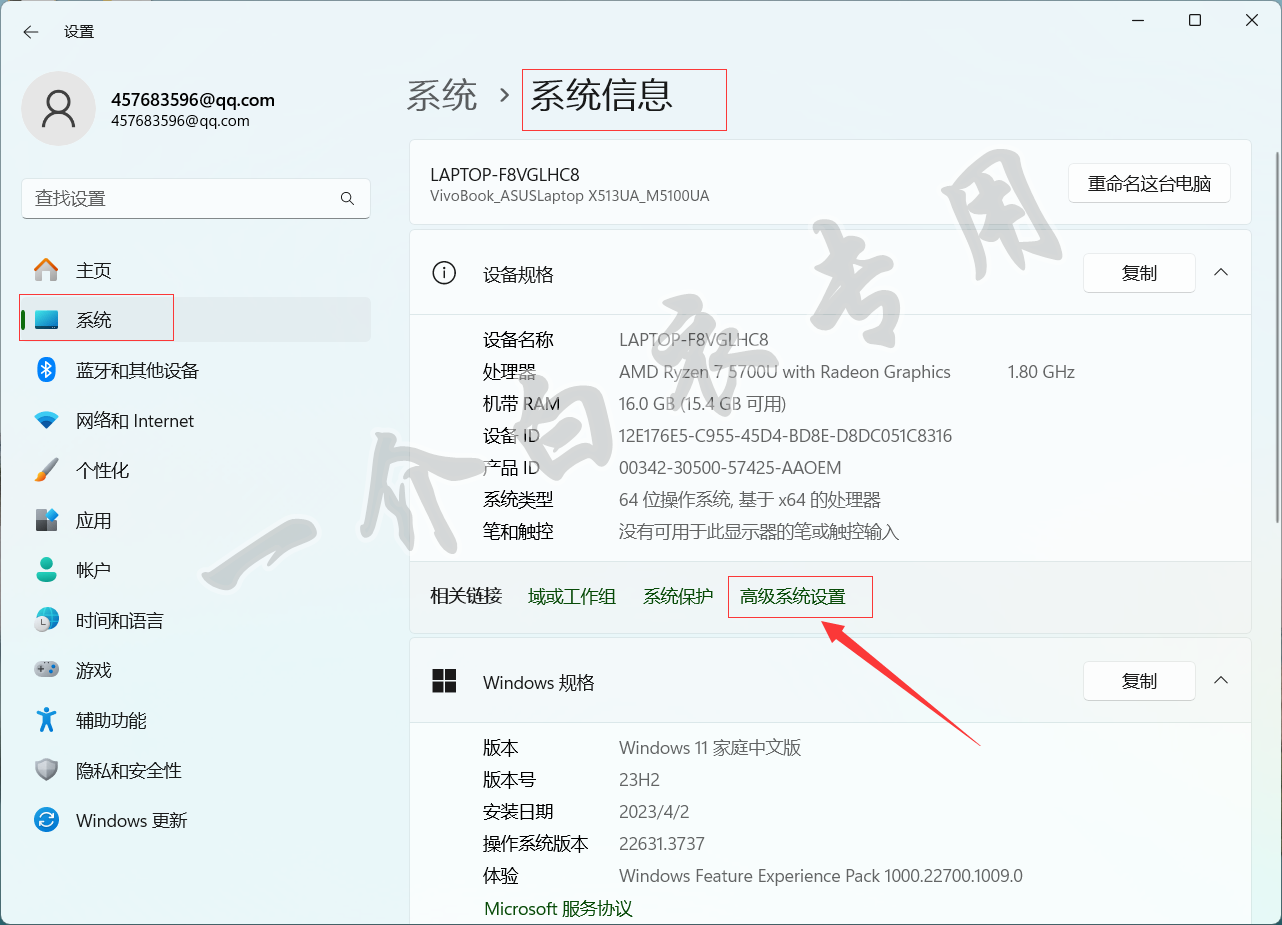Open 系统保护 link
This screenshot has height=925, width=1282.
[x=678, y=597]
